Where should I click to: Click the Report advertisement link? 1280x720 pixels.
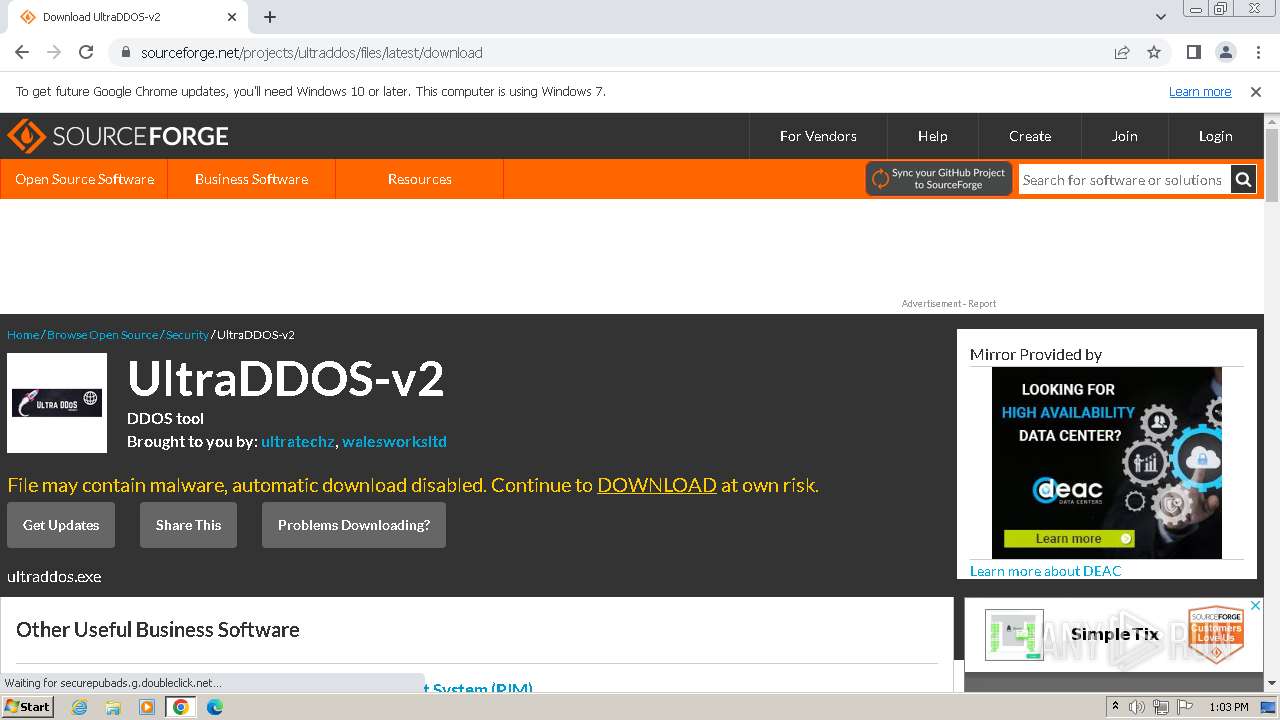coord(982,304)
